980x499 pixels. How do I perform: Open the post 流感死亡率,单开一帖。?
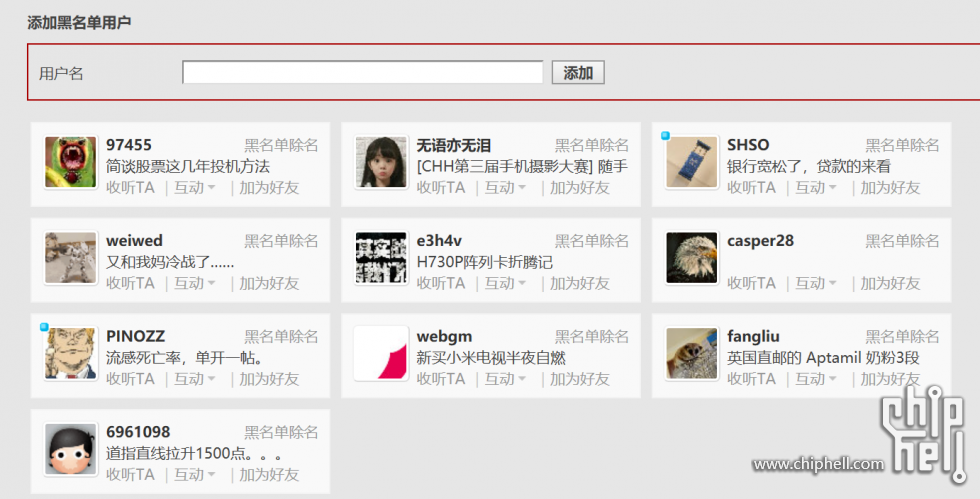pyautogui.click(x=184, y=358)
